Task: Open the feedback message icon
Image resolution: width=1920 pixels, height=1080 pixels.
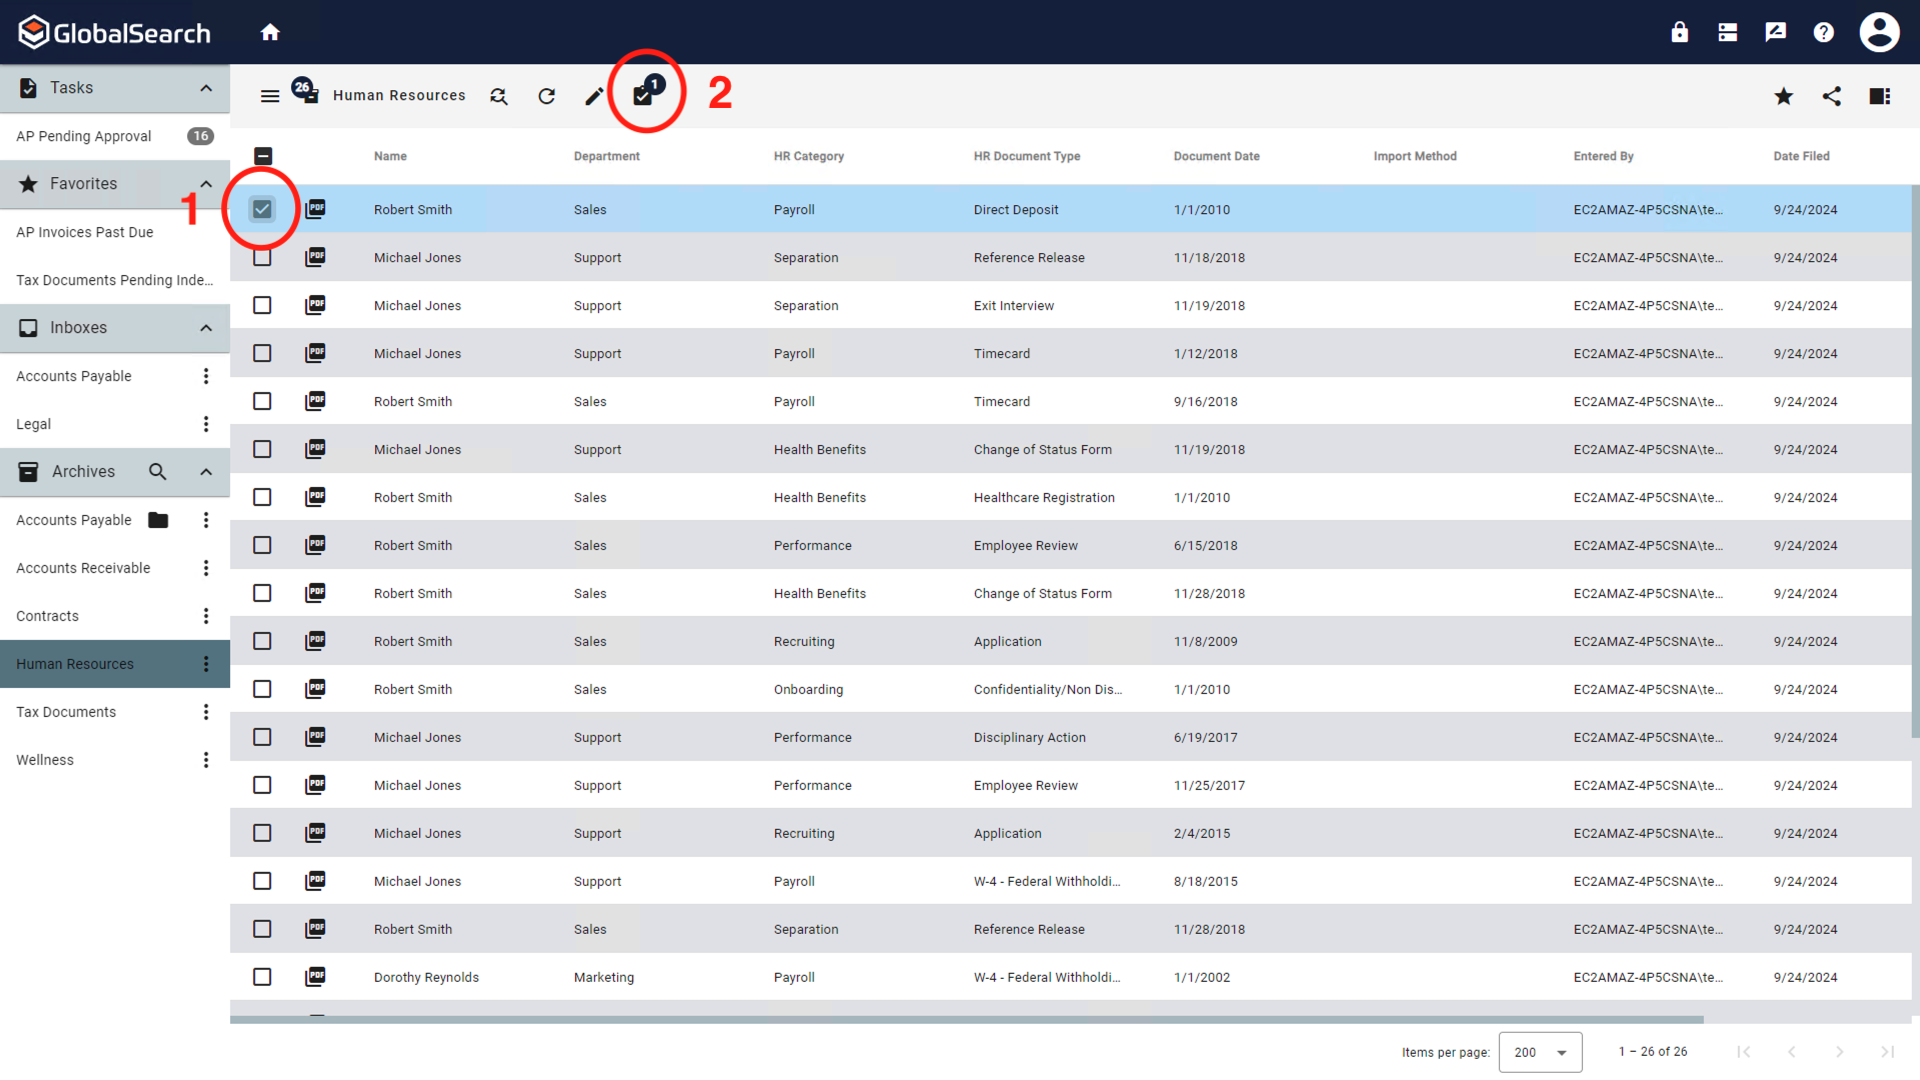Action: [1775, 31]
